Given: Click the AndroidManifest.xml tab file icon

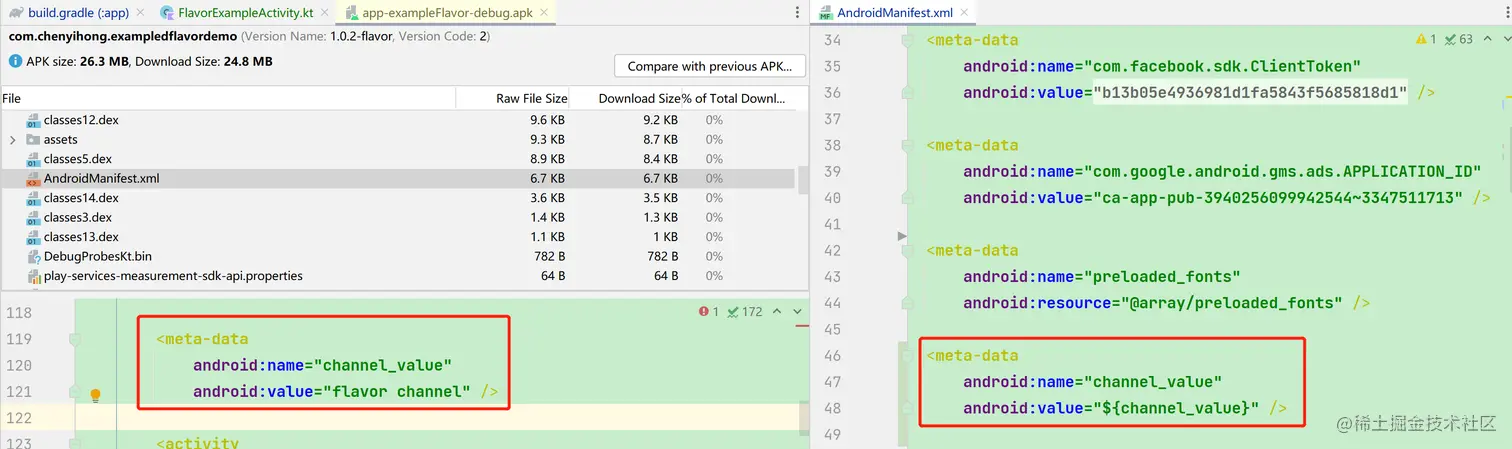Looking at the screenshot, I should [826, 13].
